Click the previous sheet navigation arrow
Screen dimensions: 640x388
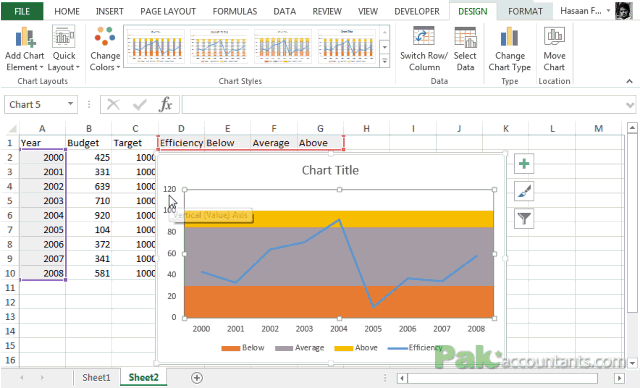(22, 378)
